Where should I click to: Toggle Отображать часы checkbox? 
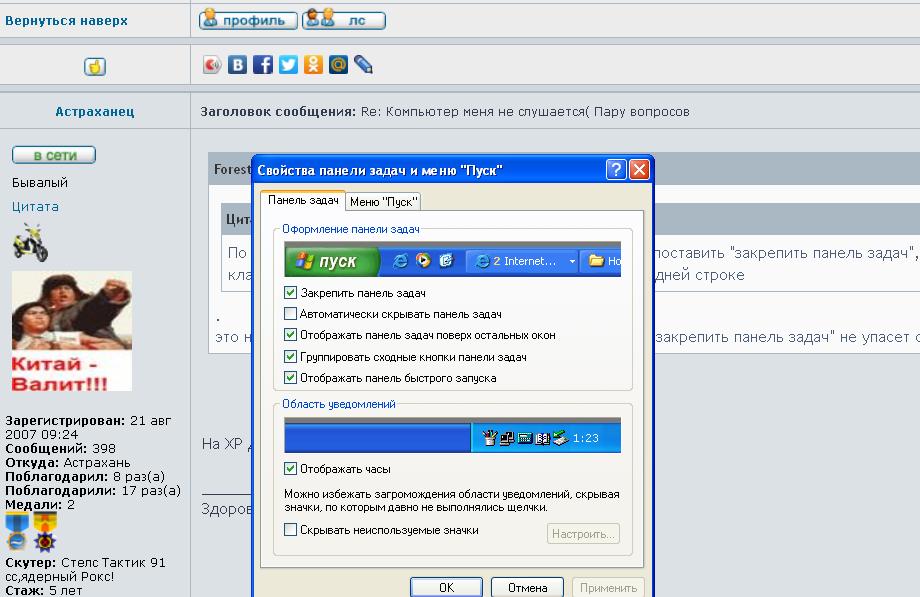click(x=291, y=469)
